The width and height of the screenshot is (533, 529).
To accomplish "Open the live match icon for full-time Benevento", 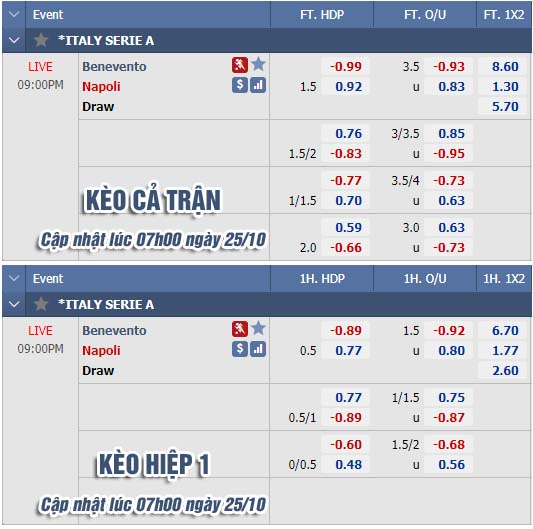I will (x=240, y=65).
